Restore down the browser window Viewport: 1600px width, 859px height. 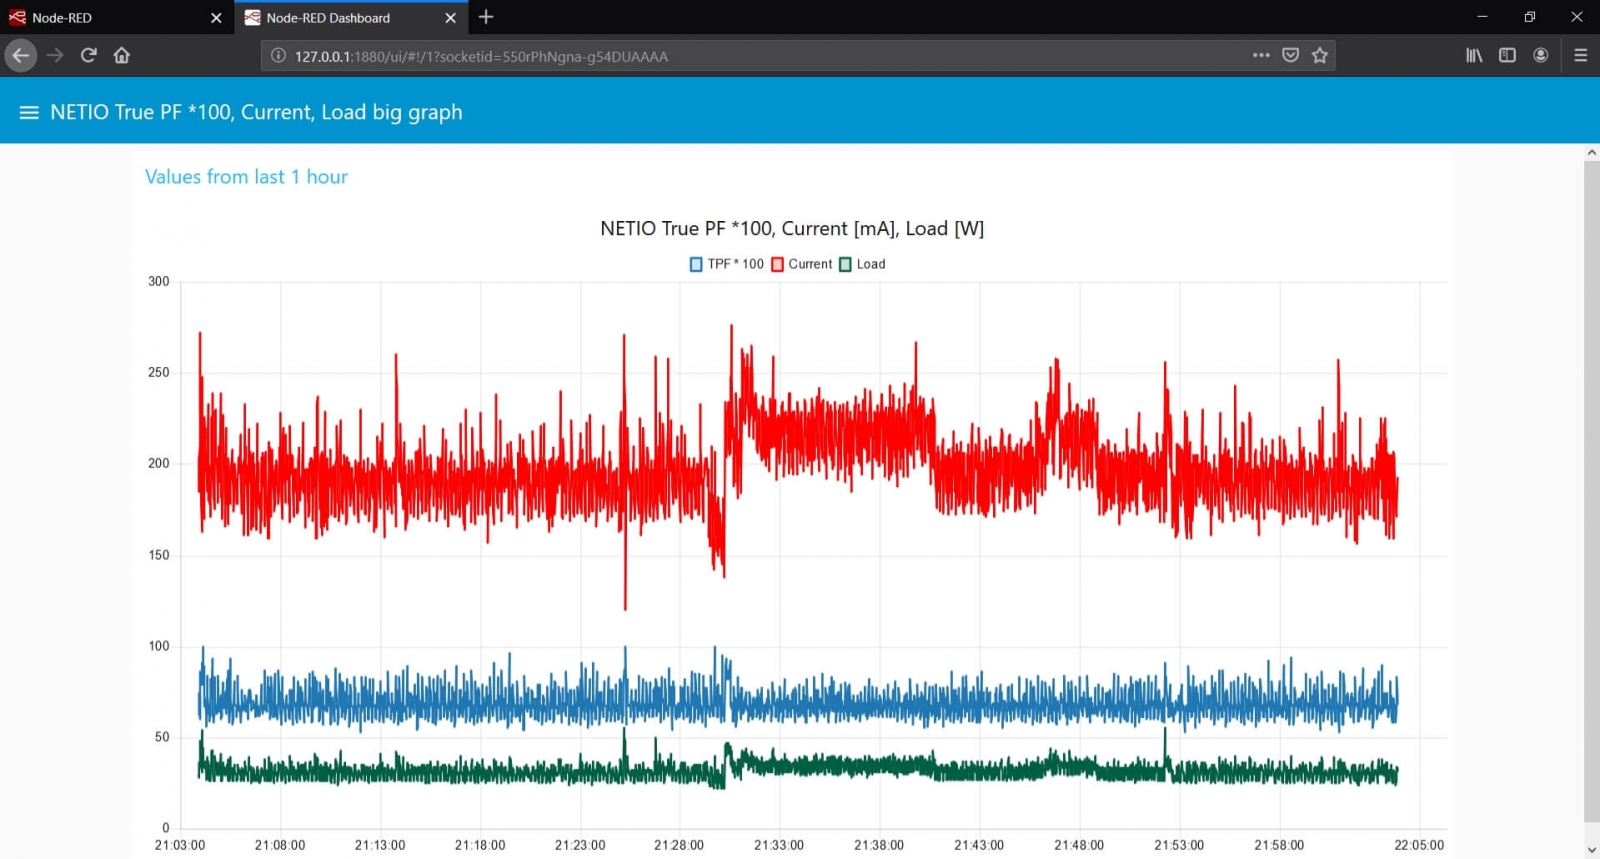pos(1529,17)
